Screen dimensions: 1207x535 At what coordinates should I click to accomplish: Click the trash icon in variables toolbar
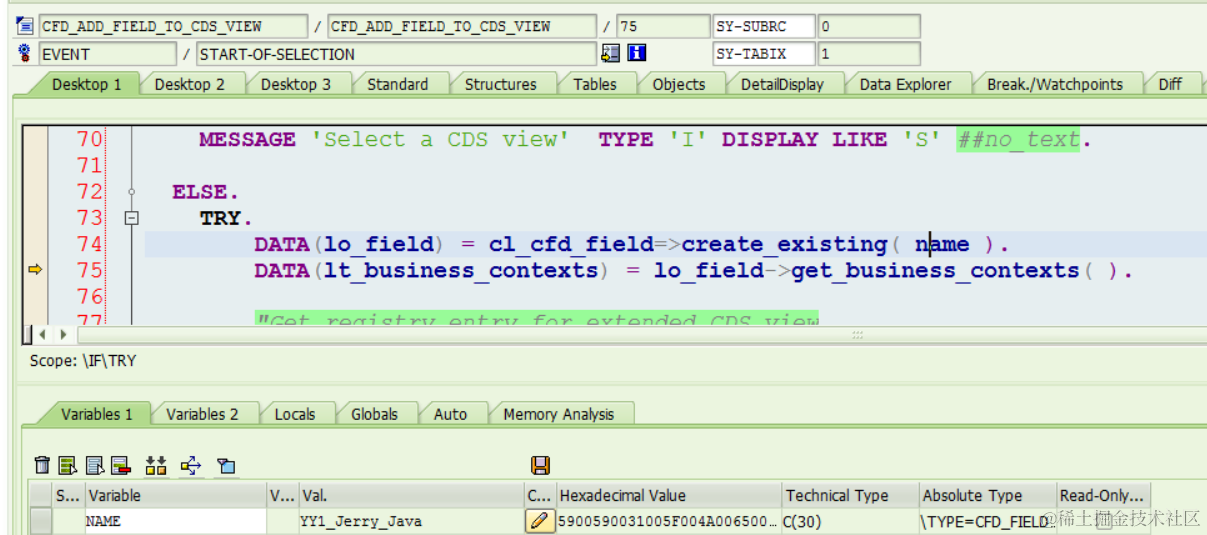pyautogui.click(x=42, y=465)
